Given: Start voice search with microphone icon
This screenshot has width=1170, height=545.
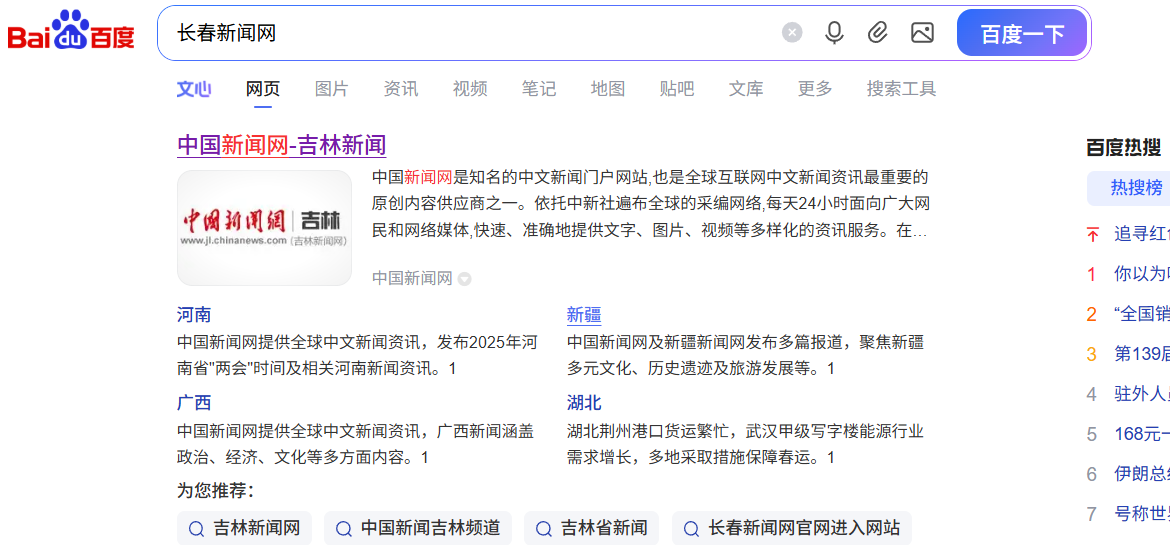Looking at the screenshot, I should pos(834,33).
